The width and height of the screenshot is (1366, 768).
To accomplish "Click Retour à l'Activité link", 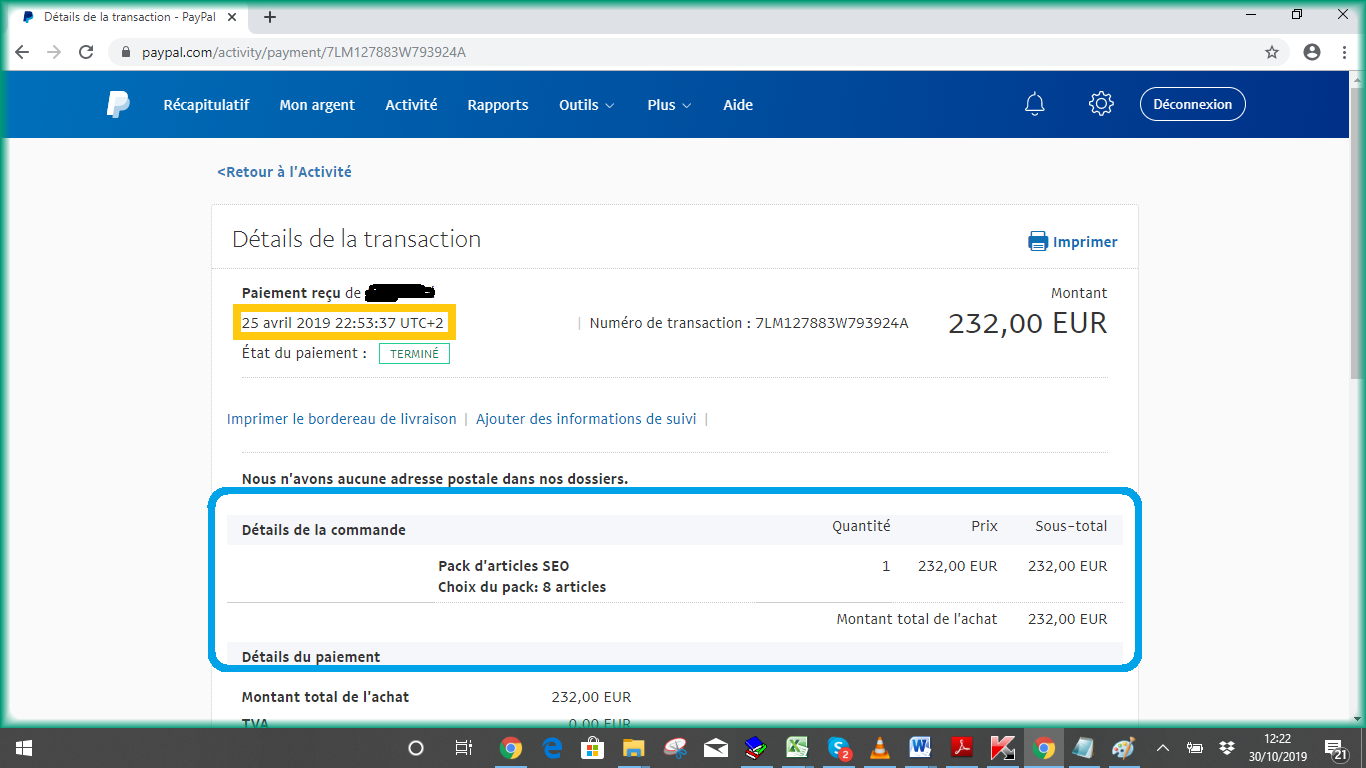I will coord(284,172).
